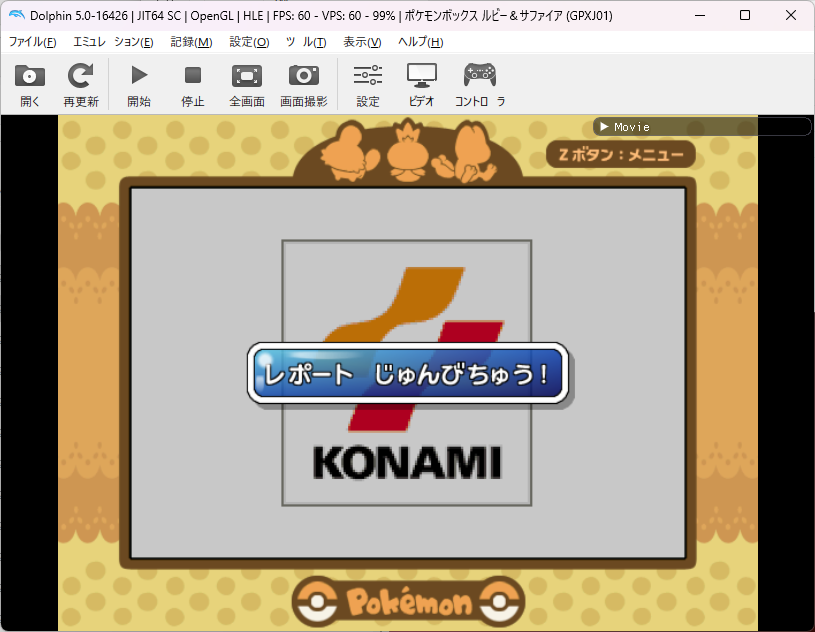Click the Dolphin logo in the title bar
The height and width of the screenshot is (632, 815).
click(x=17, y=15)
